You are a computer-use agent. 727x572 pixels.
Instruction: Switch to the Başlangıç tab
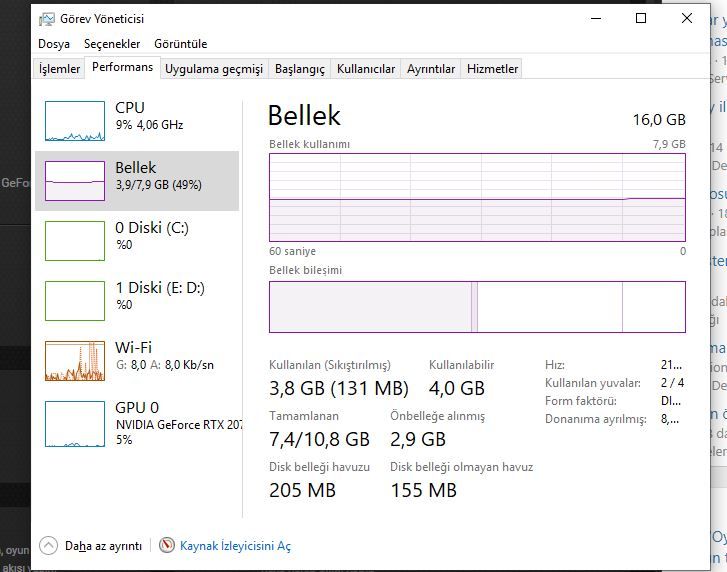click(x=300, y=69)
